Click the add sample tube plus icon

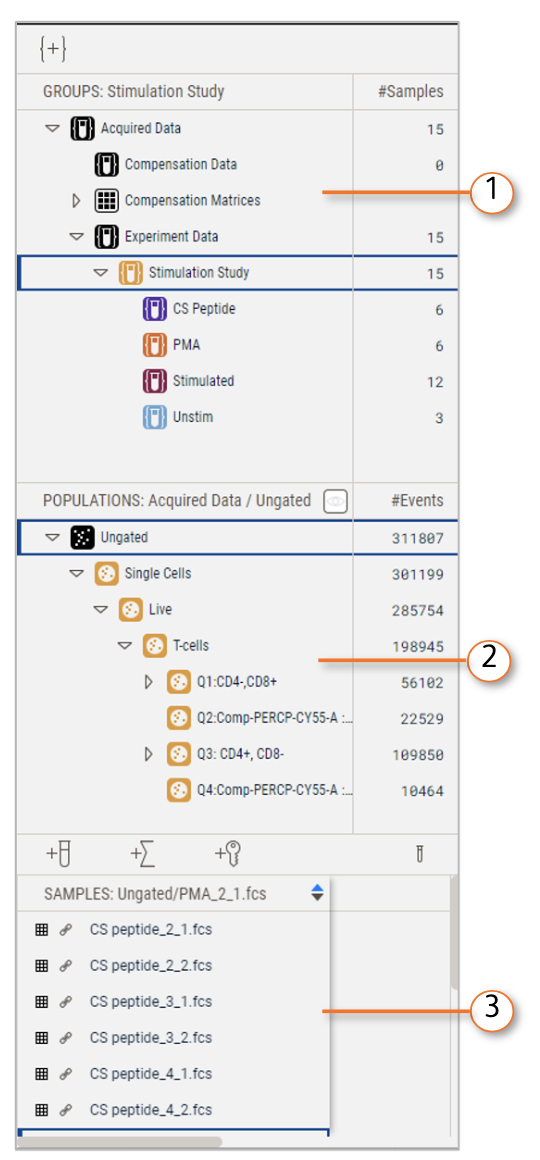pyautogui.click(x=59, y=854)
